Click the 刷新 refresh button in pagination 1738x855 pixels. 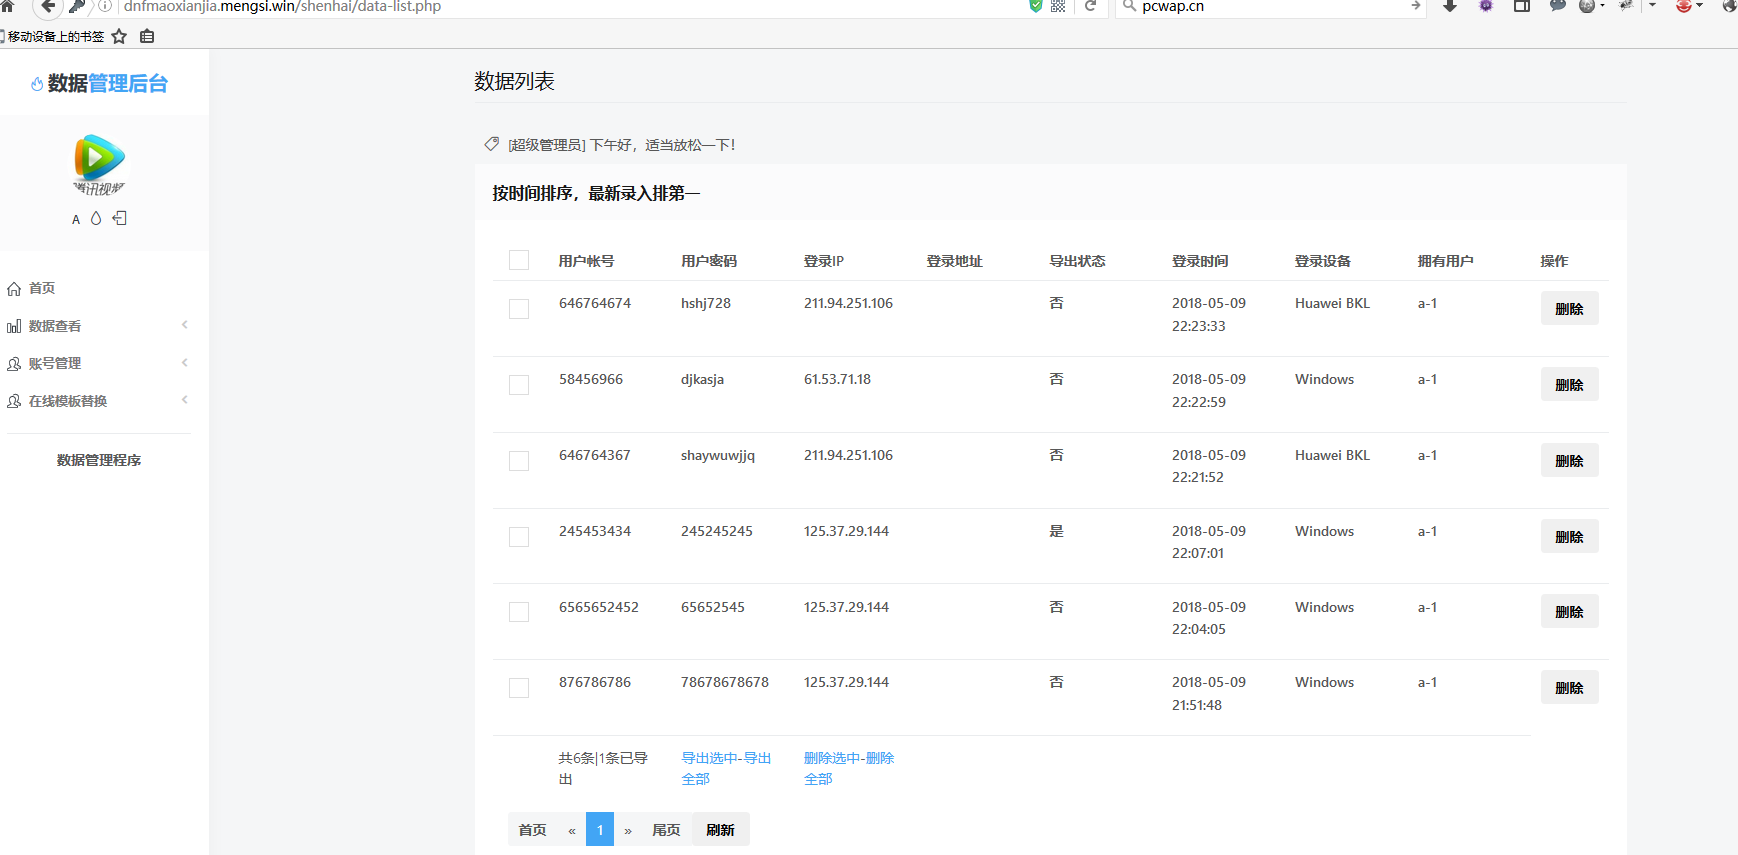coord(720,830)
